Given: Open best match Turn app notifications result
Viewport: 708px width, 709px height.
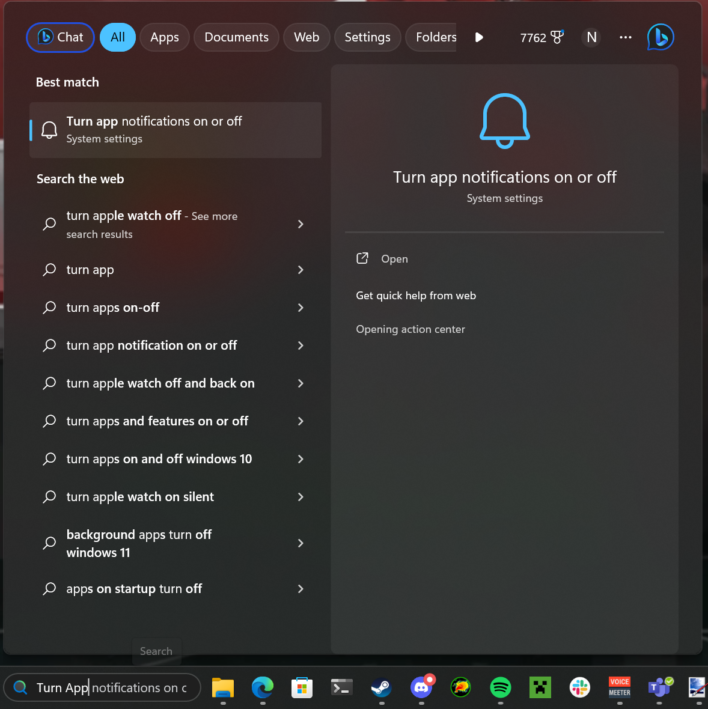Looking at the screenshot, I should click(175, 130).
